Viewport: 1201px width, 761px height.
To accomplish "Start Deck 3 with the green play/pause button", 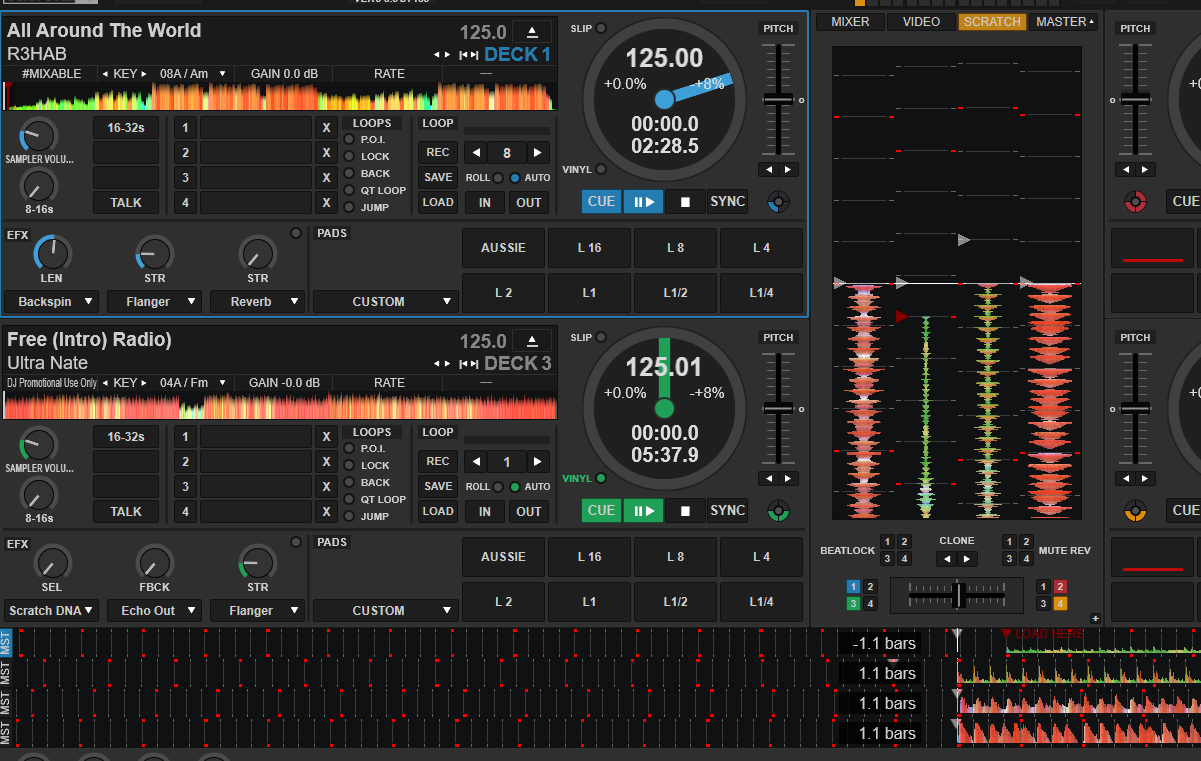I will (x=642, y=511).
